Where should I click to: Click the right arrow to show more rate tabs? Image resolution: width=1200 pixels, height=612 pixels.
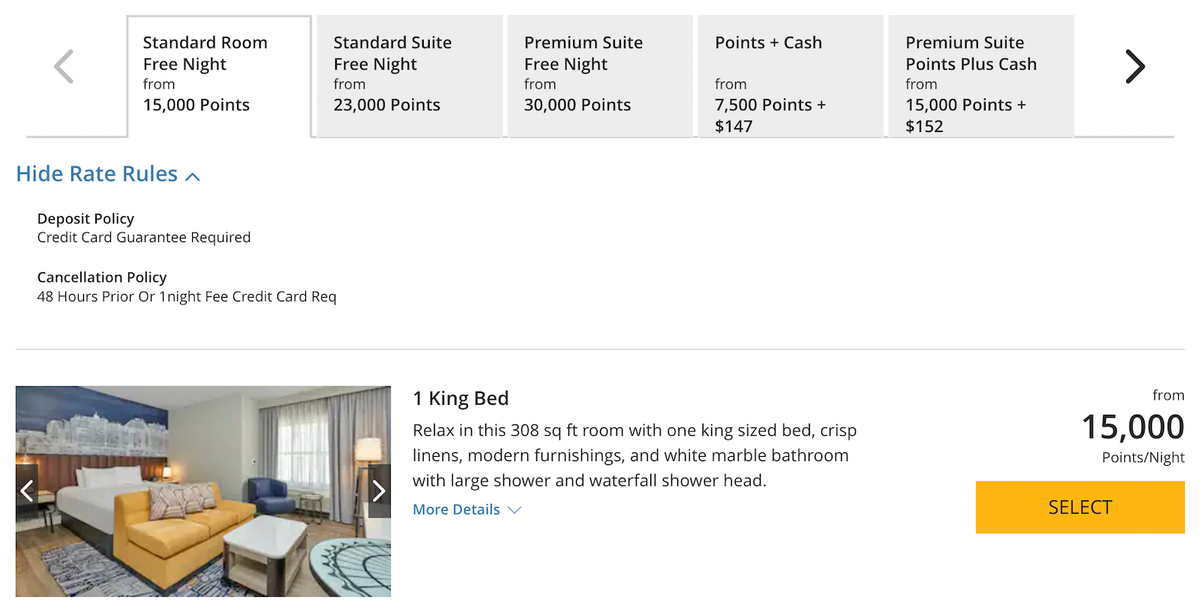[1134, 67]
